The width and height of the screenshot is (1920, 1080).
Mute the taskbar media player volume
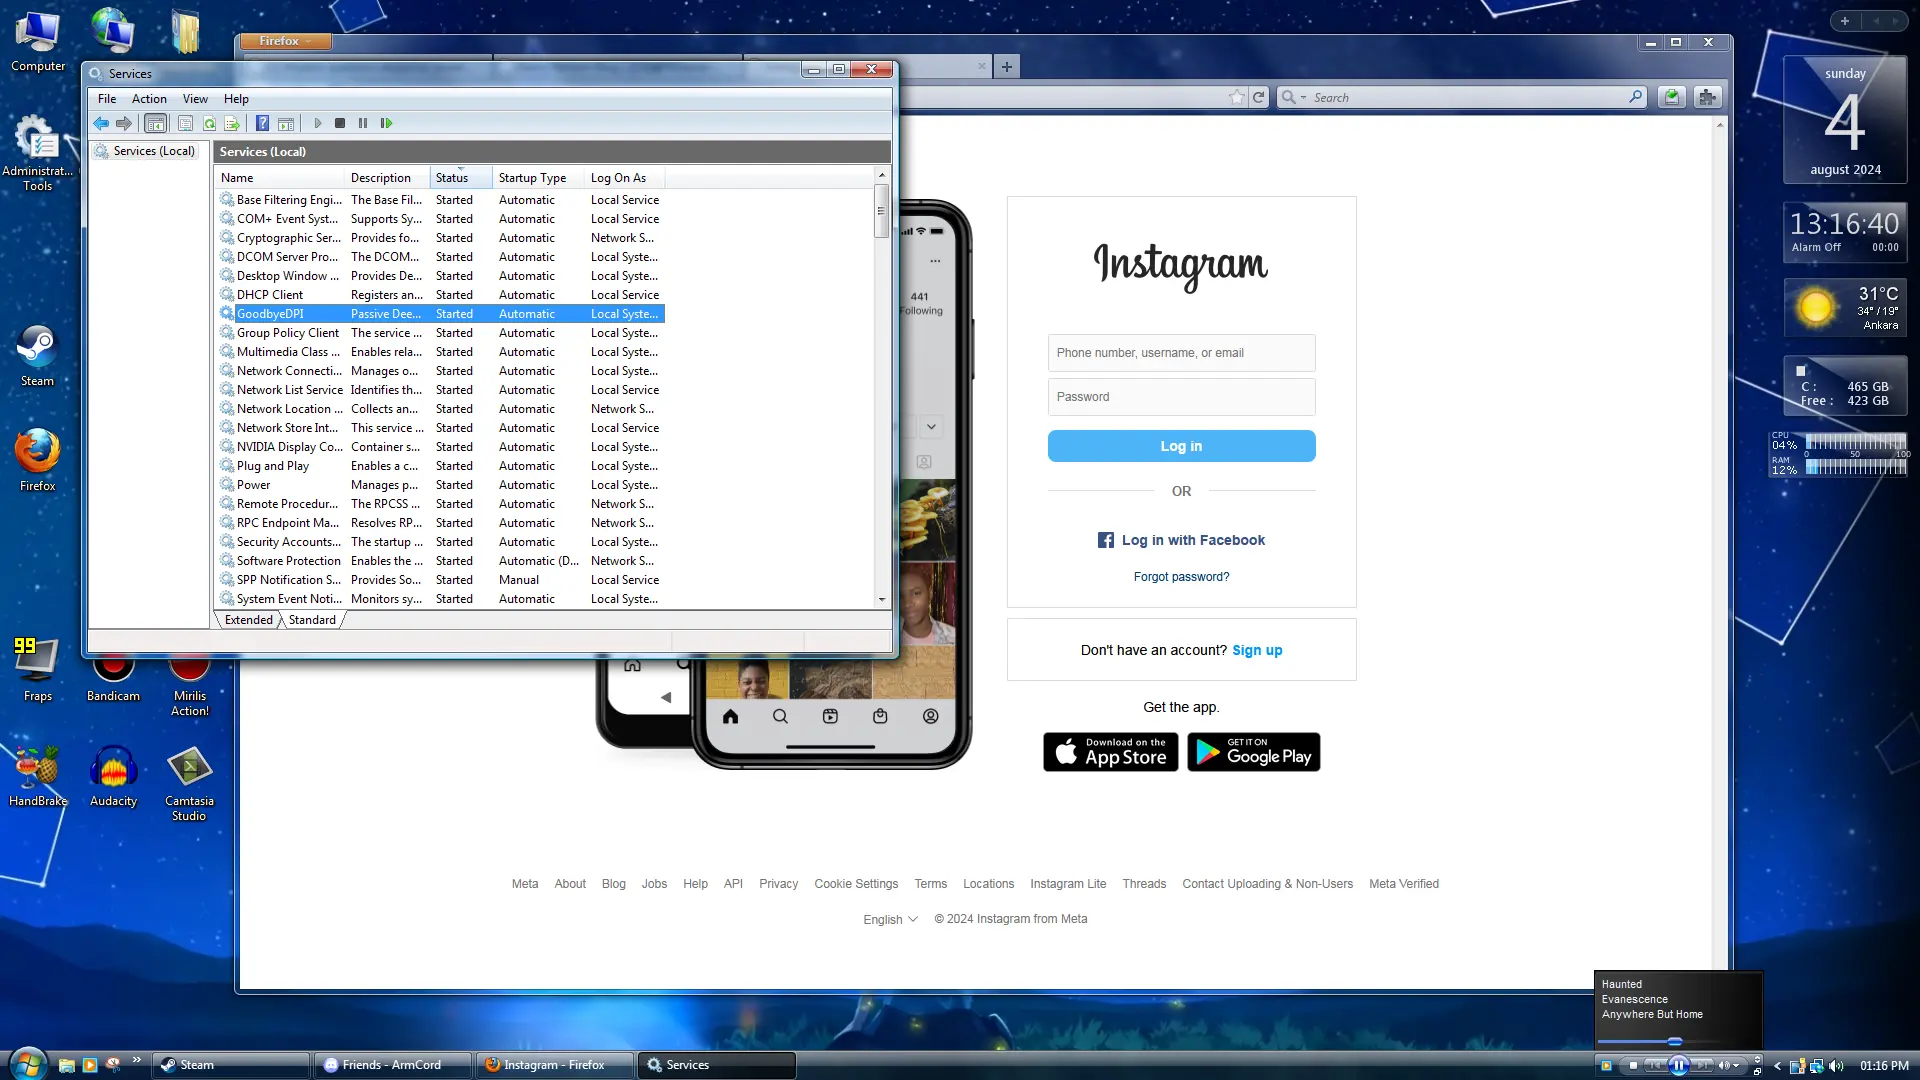(x=1723, y=1066)
